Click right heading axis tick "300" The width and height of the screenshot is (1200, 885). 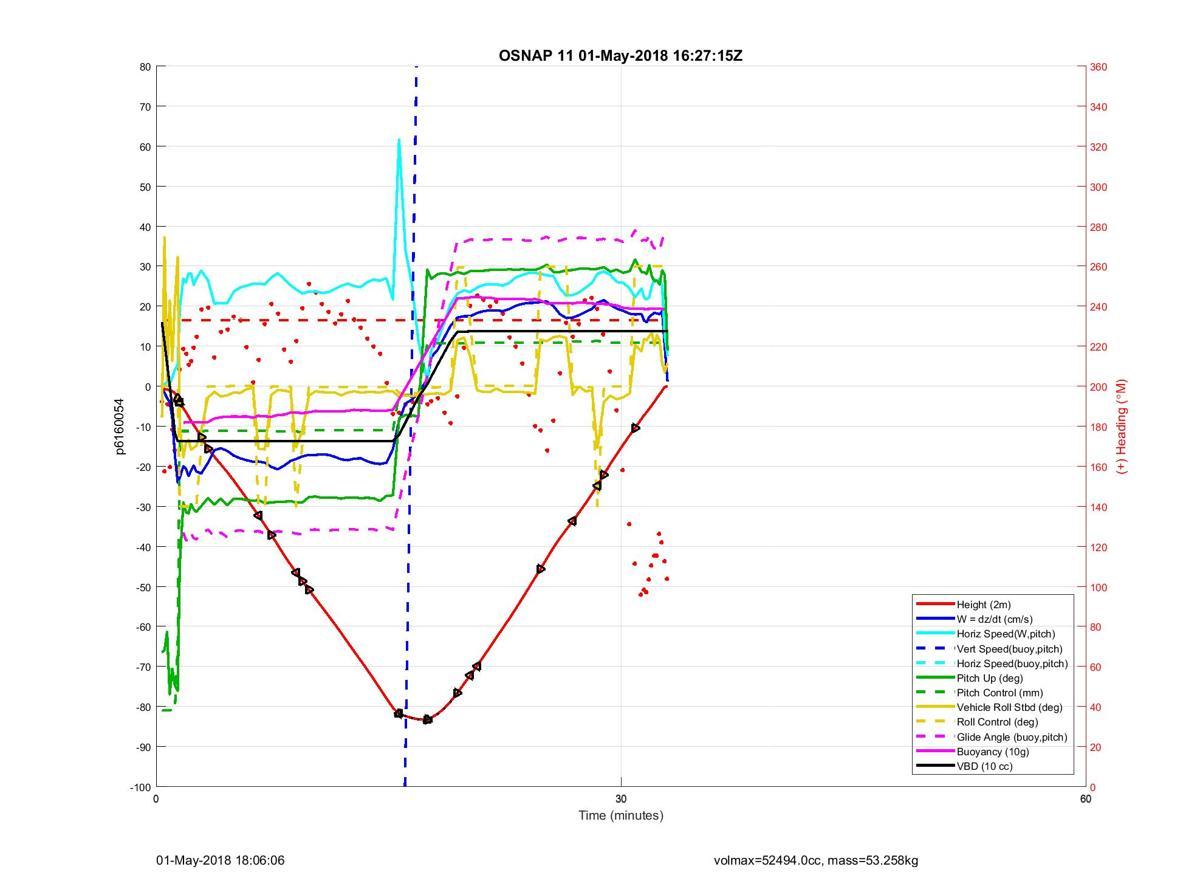click(1098, 187)
